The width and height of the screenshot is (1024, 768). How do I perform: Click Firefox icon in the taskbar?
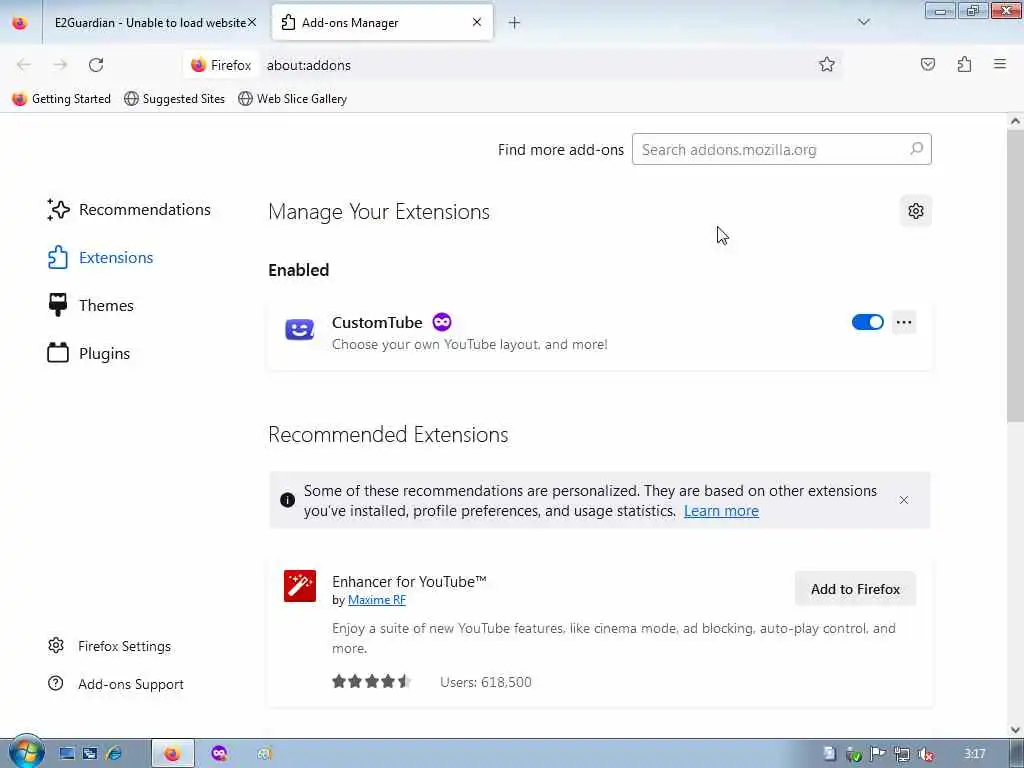(x=172, y=754)
